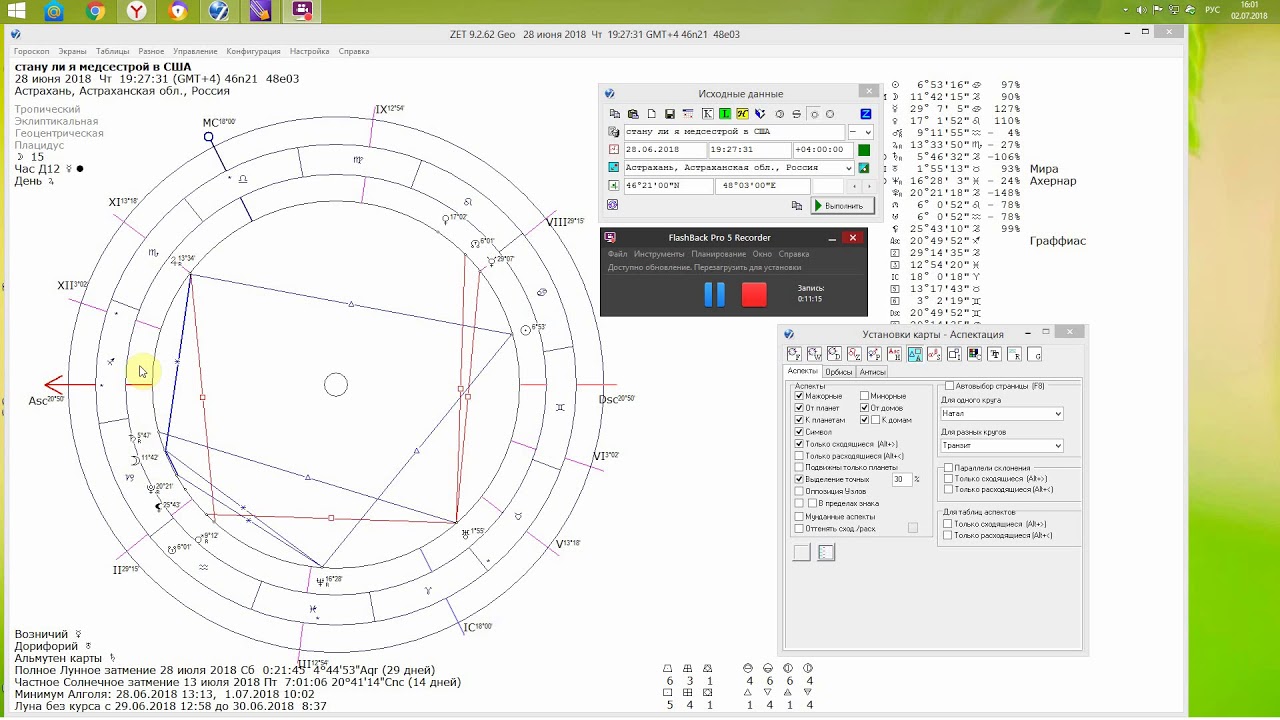This screenshot has width=1280, height=720.
Task: Stop recording with the red square button
Action: tap(754, 294)
